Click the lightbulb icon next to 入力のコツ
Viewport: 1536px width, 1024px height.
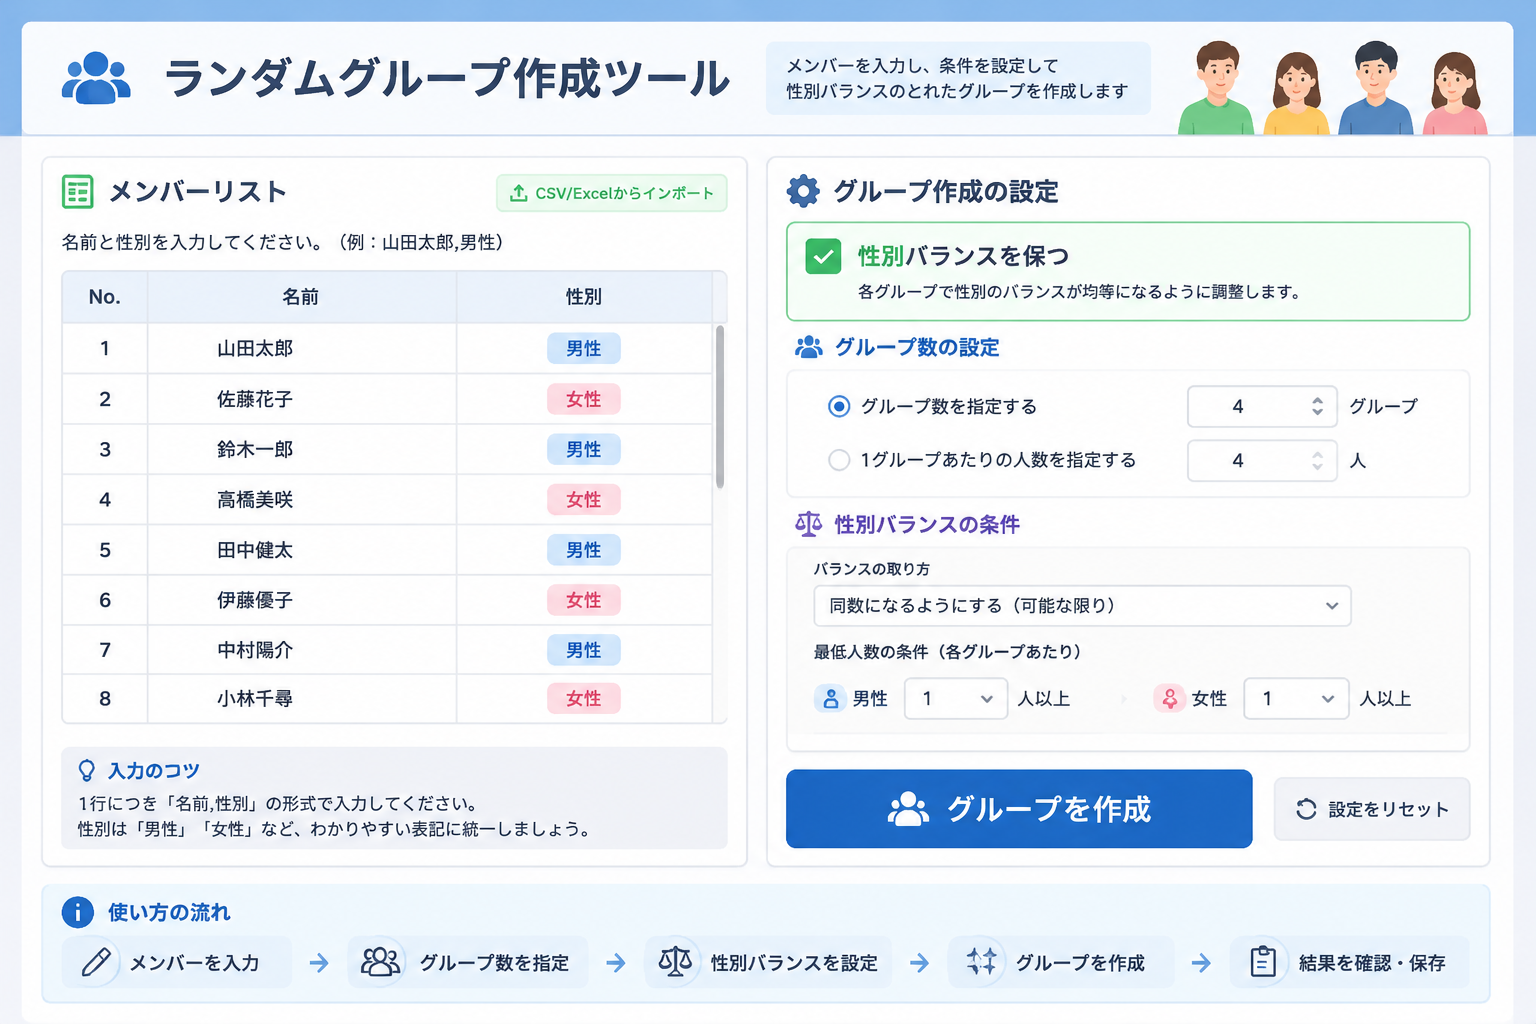[87, 770]
